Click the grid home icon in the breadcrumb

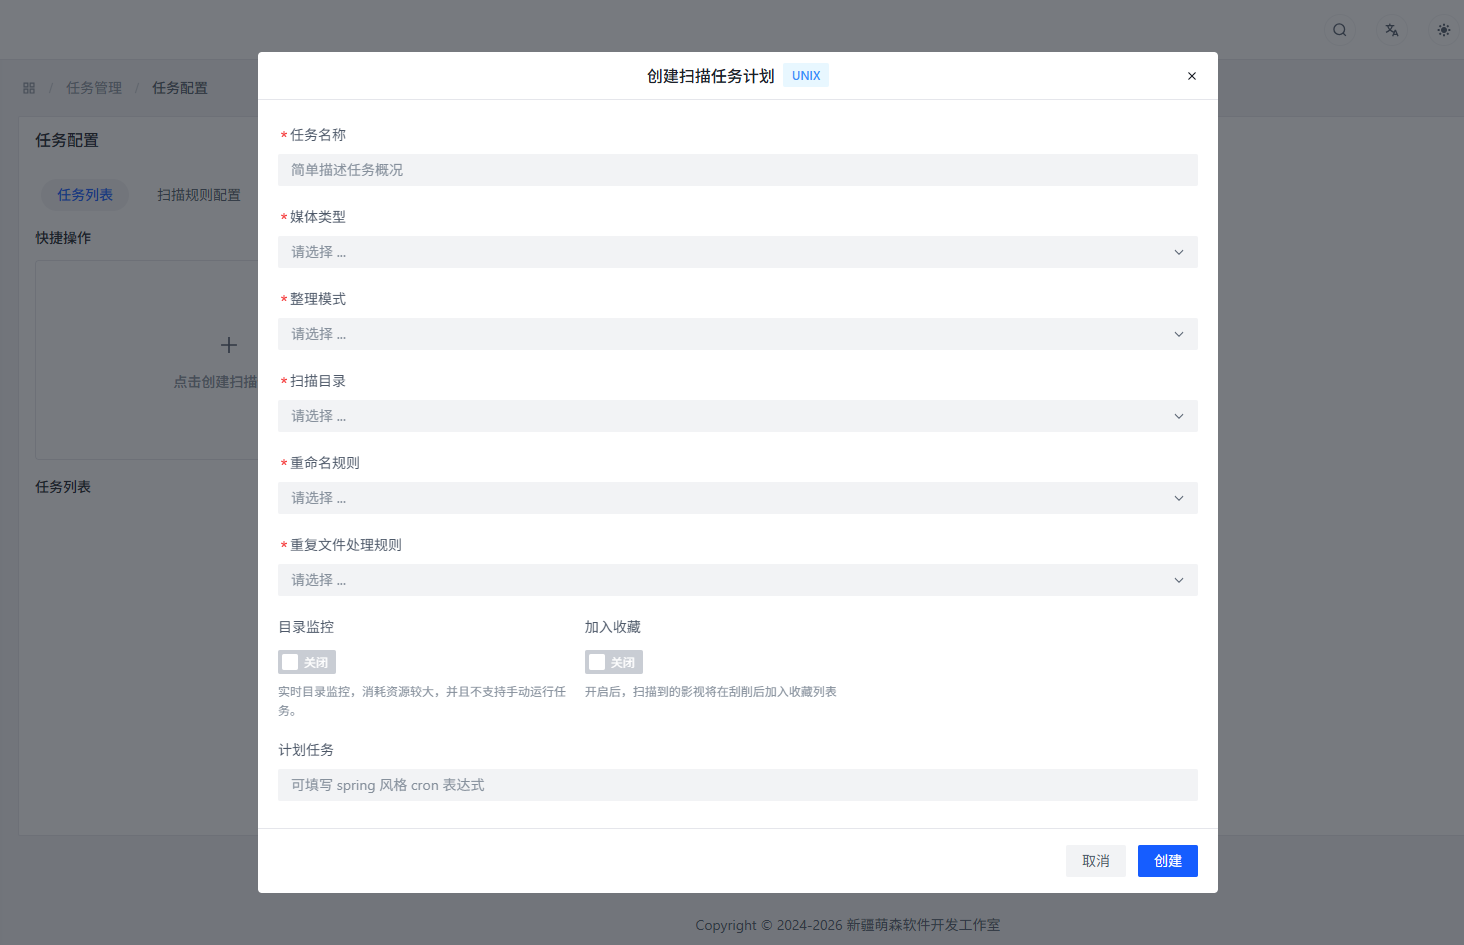click(28, 87)
